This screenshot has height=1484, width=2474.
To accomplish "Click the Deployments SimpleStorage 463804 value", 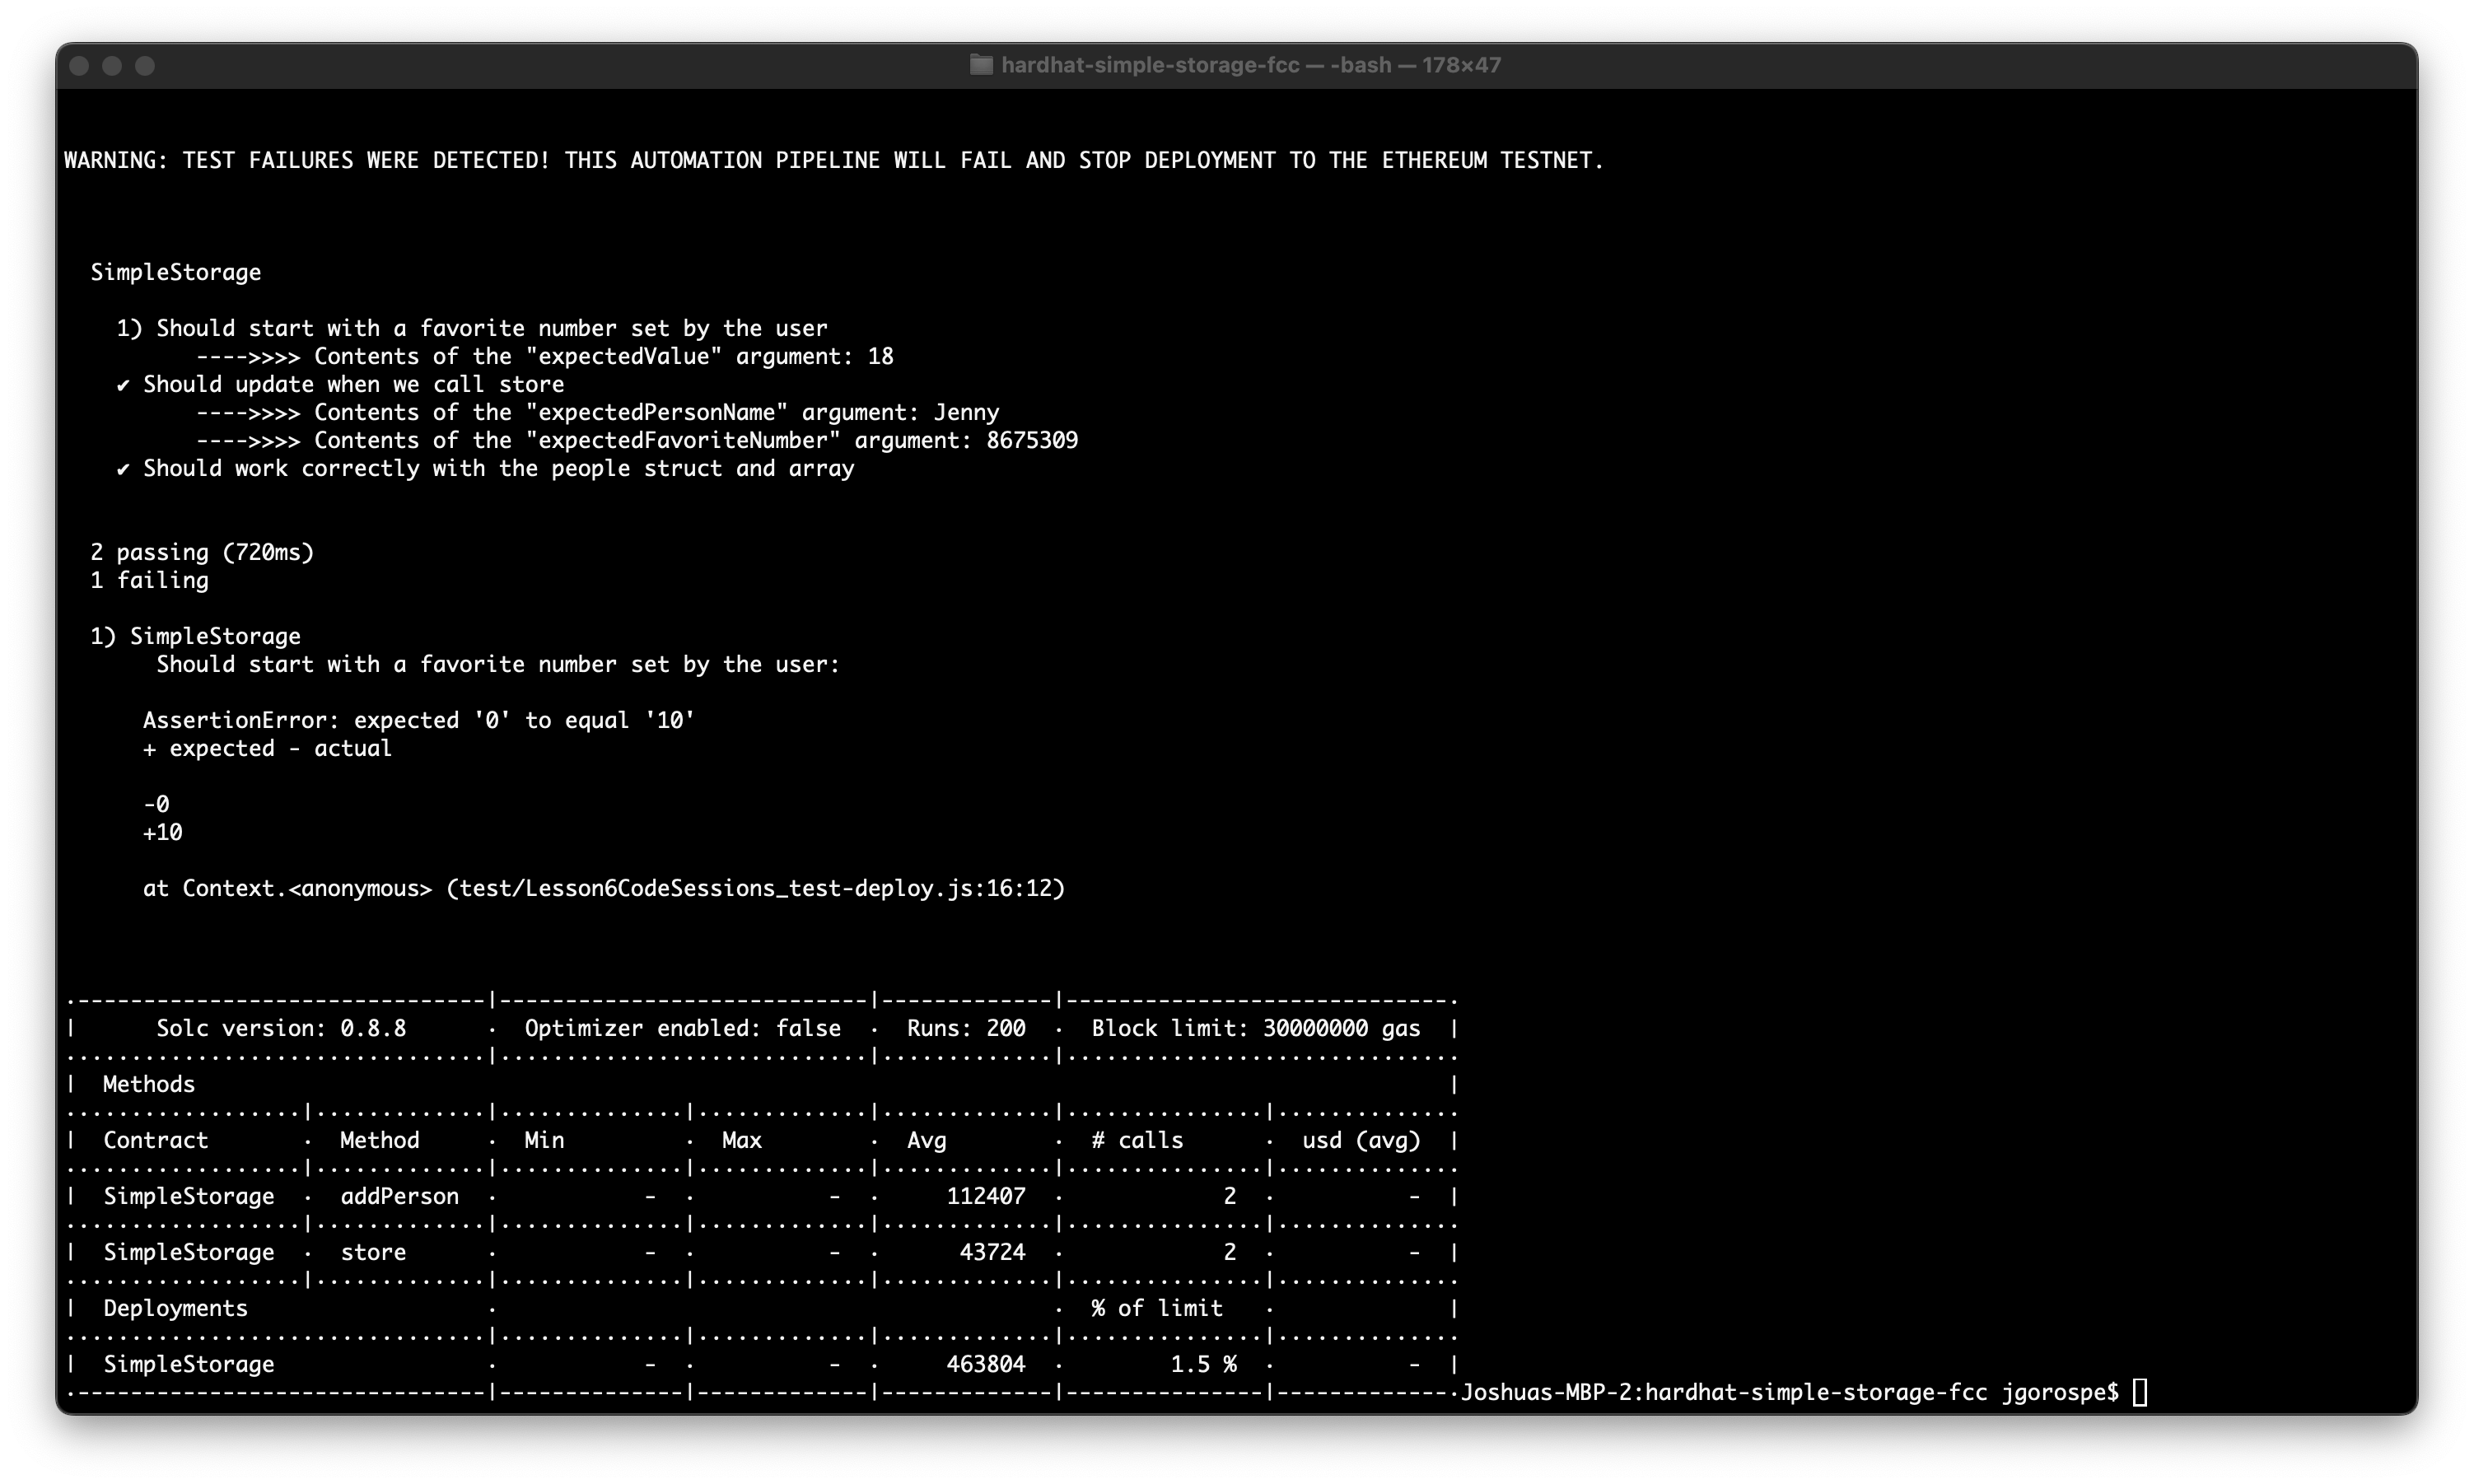I will tap(985, 1364).
